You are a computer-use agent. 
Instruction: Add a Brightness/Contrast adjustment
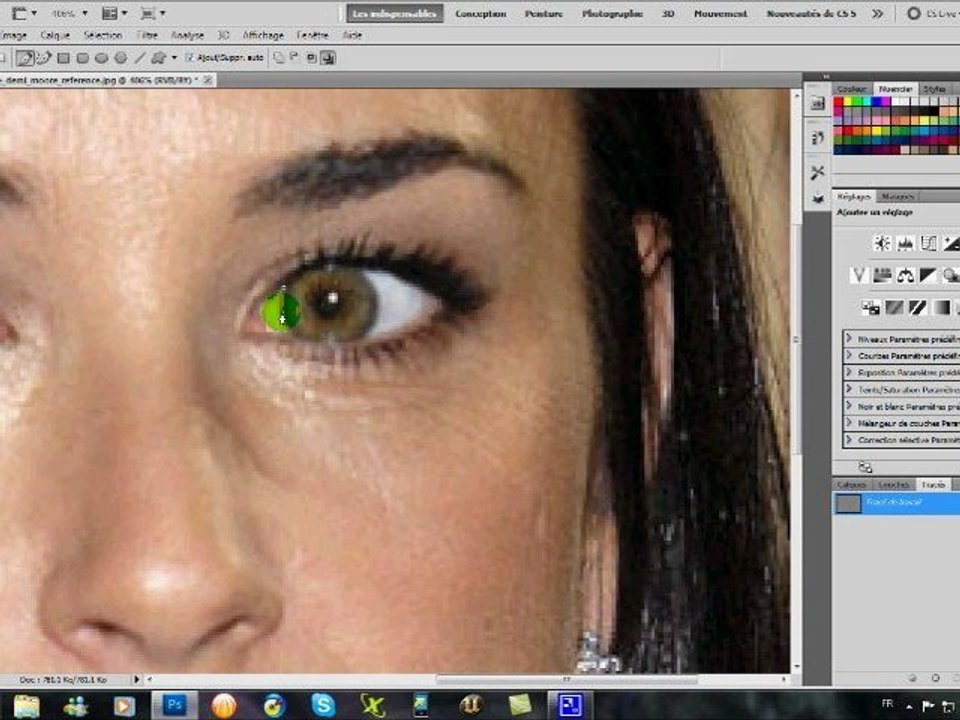tap(882, 243)
